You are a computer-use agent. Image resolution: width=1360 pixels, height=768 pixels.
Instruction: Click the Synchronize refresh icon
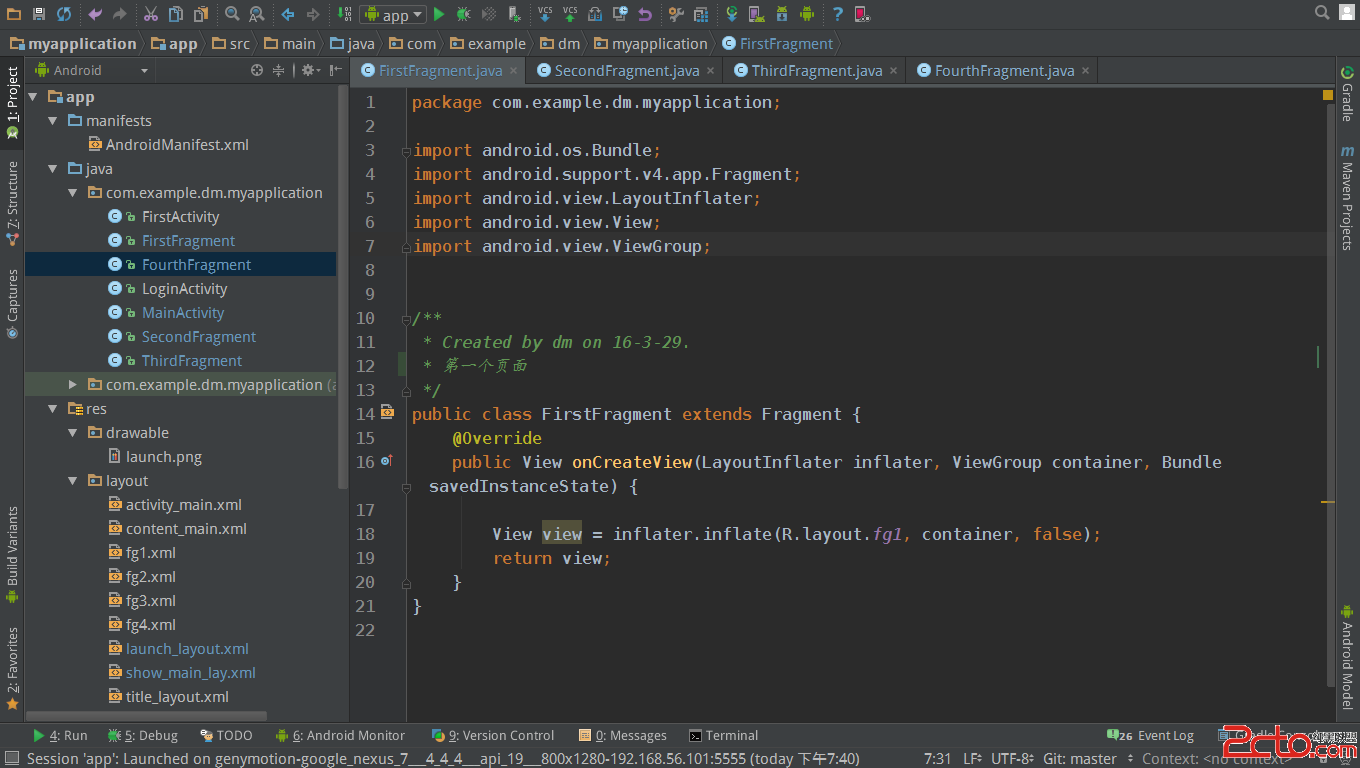[64, 14]
